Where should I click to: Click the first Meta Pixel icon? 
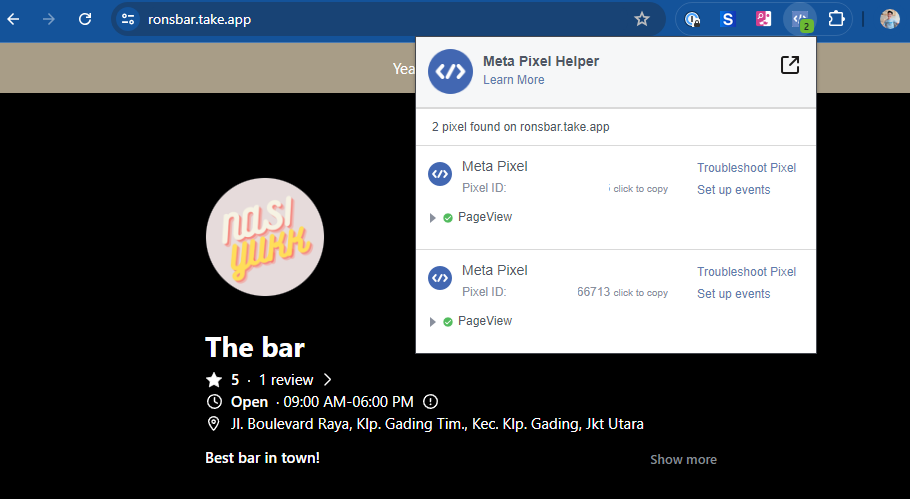point(440,174)
